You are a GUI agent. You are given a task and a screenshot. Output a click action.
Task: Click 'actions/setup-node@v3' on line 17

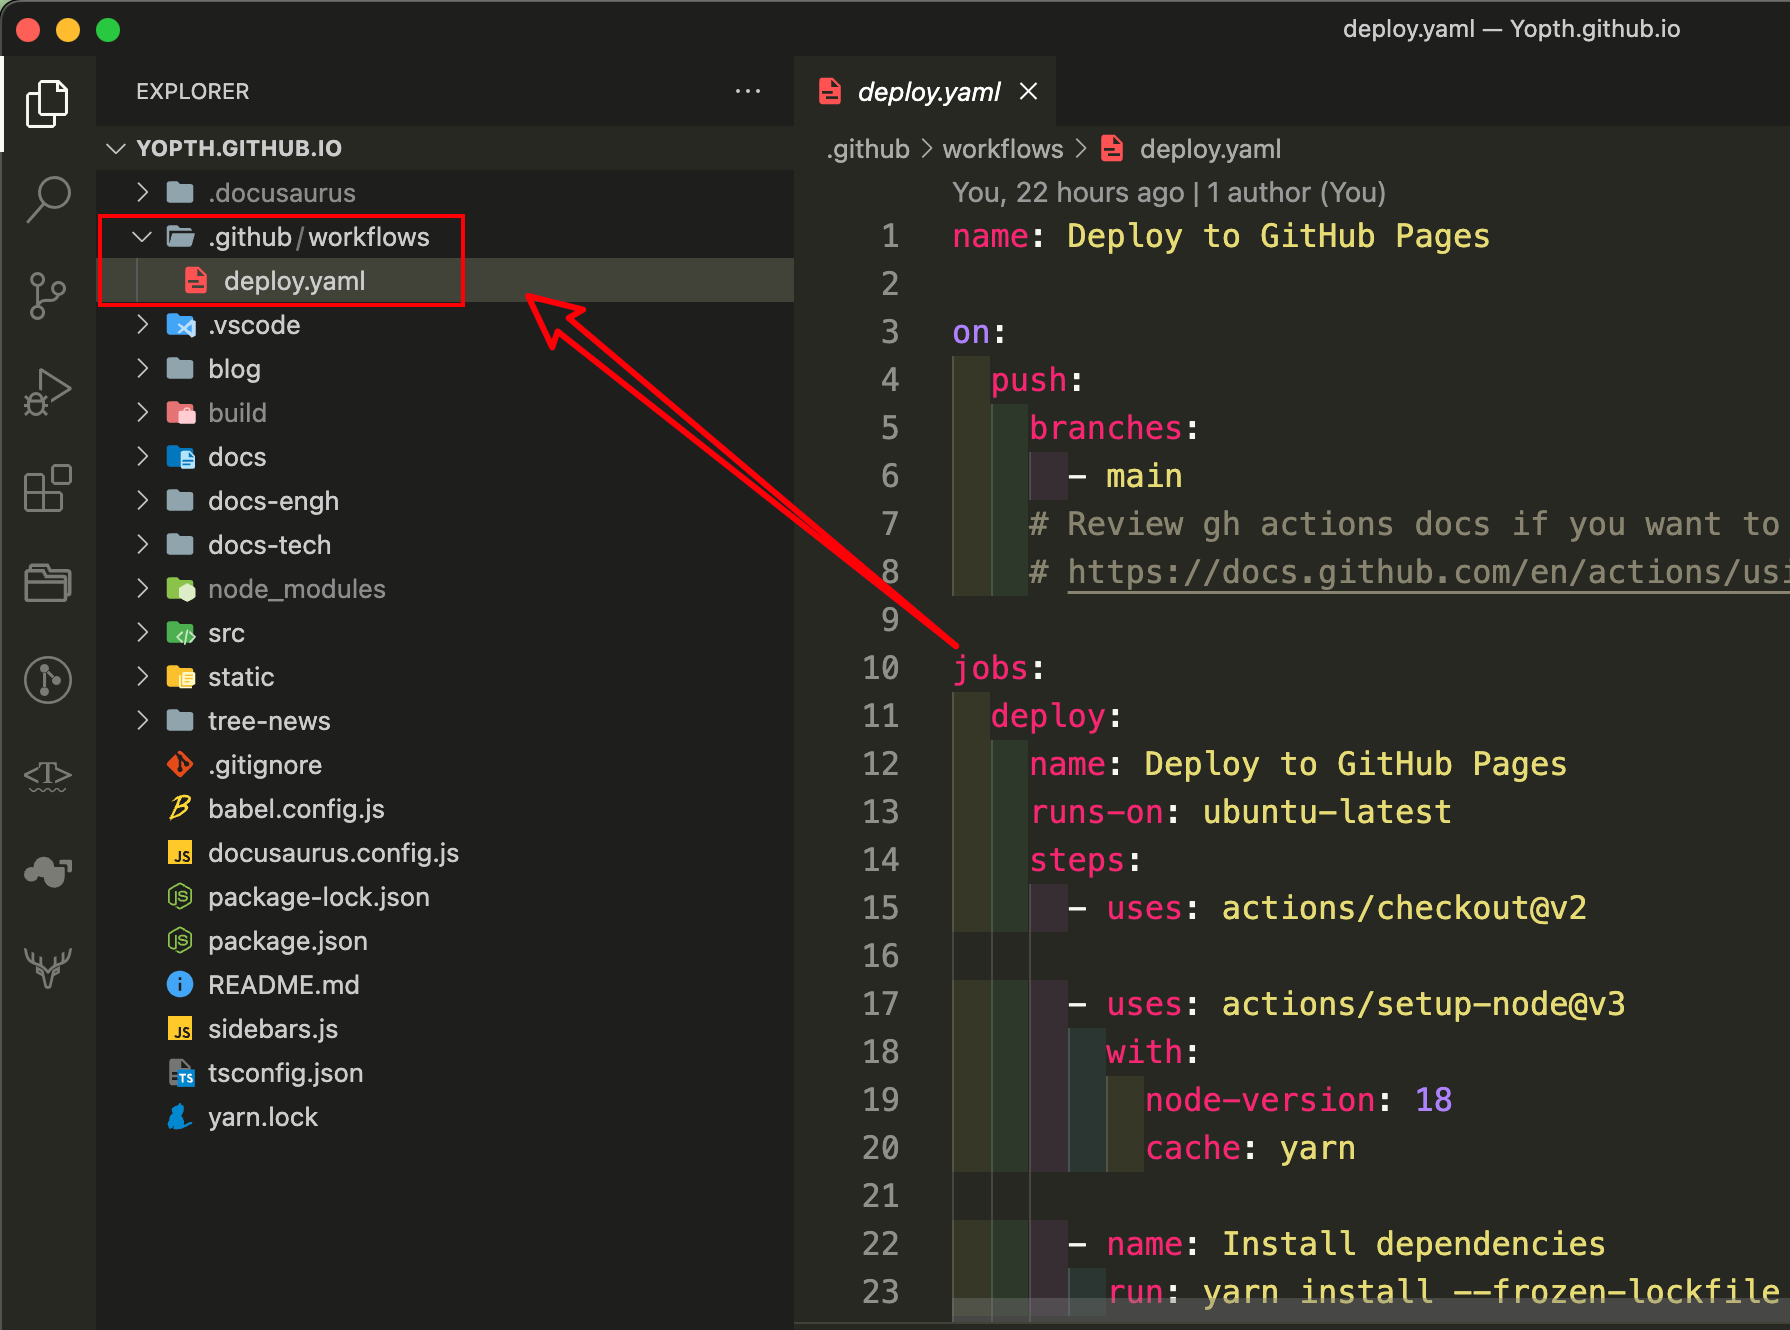(x=1423, y=1004)
